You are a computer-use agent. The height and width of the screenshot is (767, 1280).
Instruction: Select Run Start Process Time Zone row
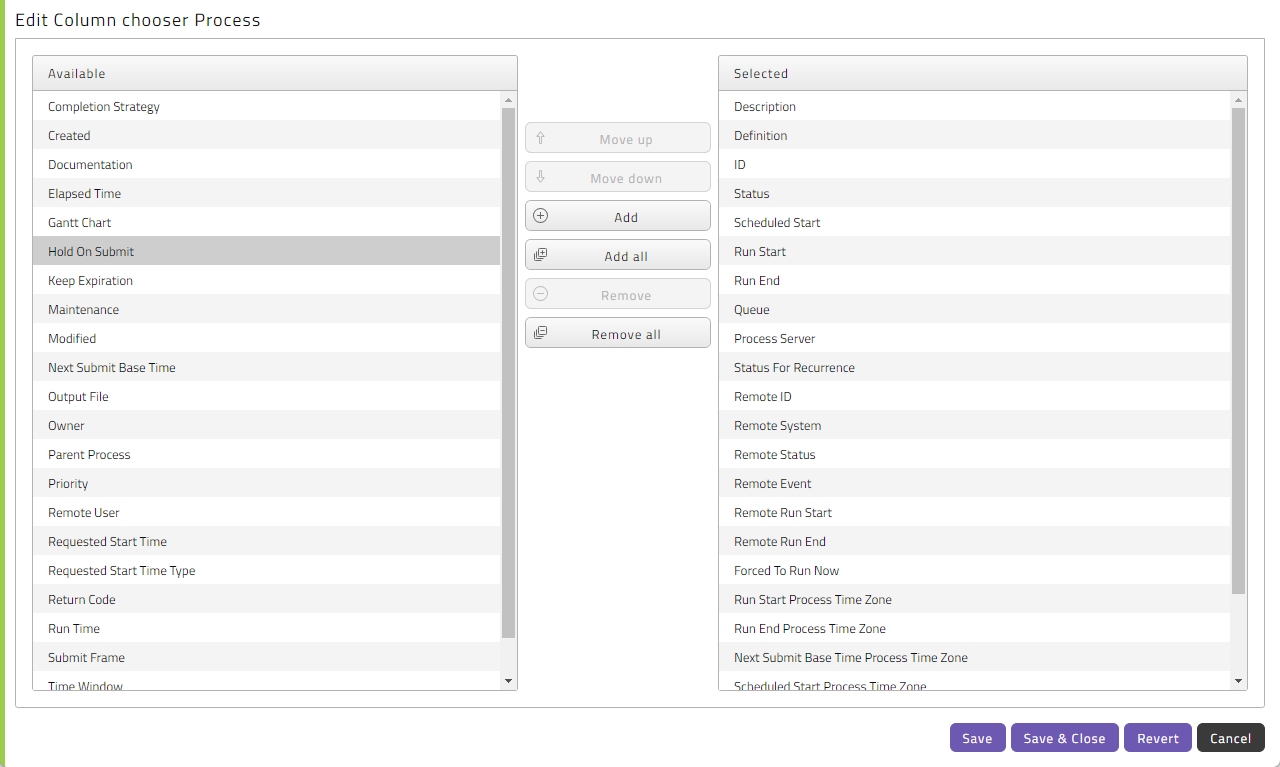click(x=975, y=599)
